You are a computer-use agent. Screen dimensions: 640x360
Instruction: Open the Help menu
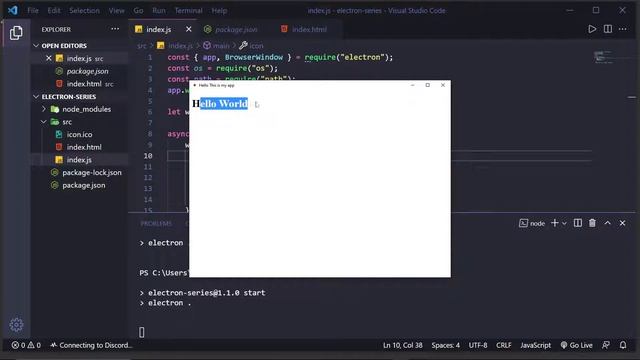pos(219,11)
